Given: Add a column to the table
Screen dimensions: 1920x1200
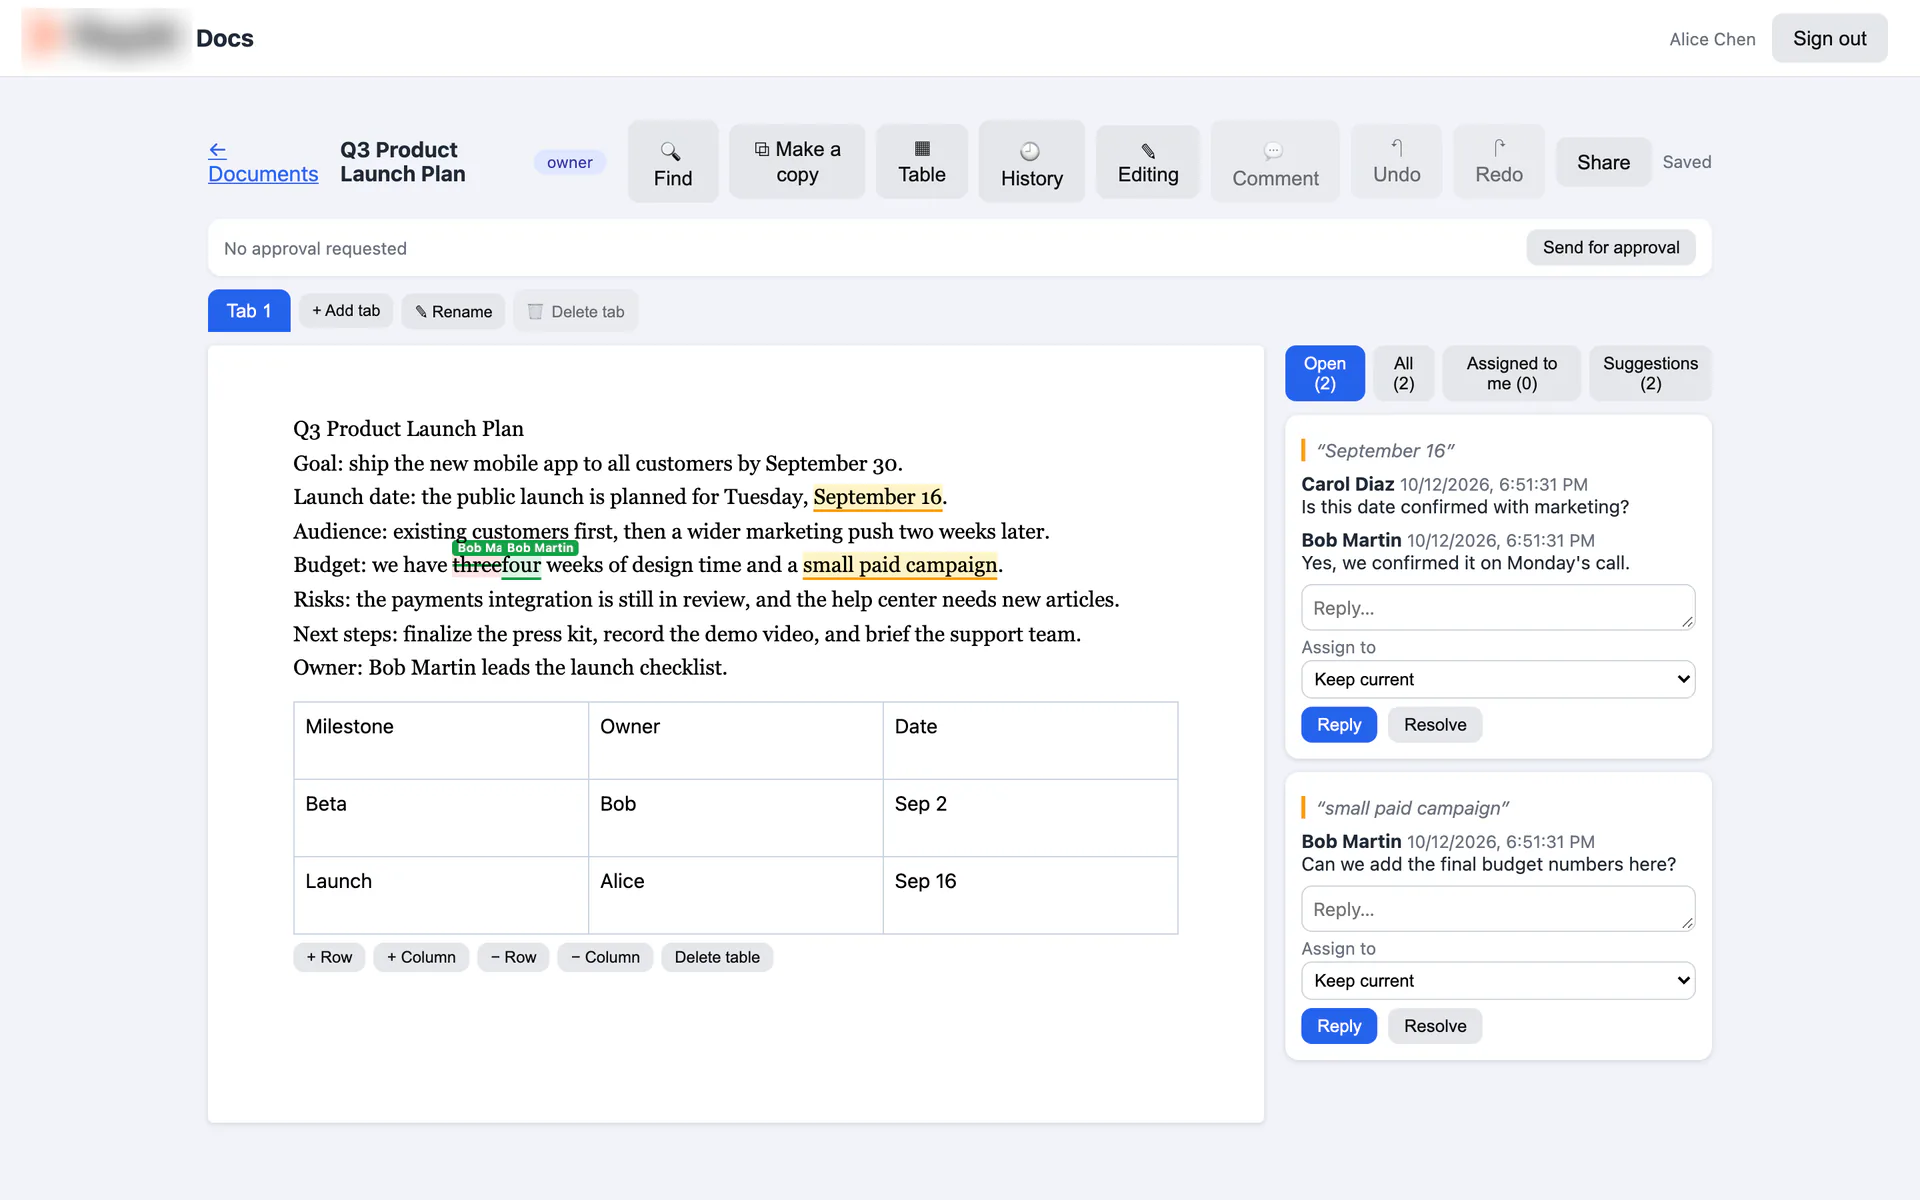Looking at the screenshot, I should [x=421, y=957].
